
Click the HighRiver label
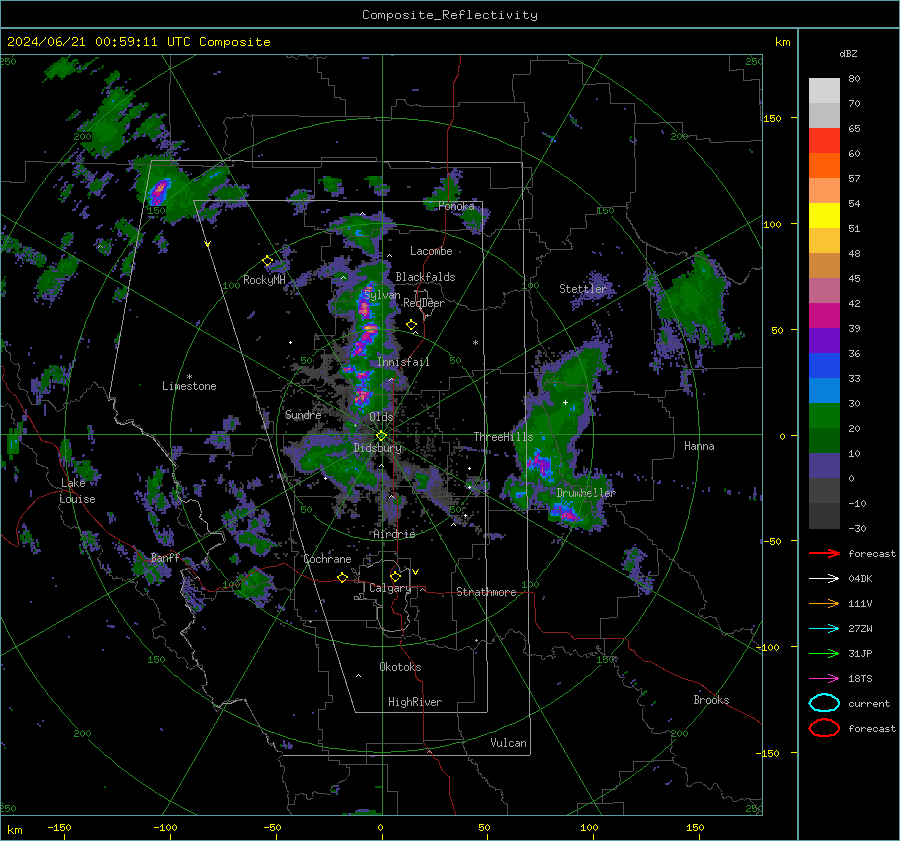point(415,702)
